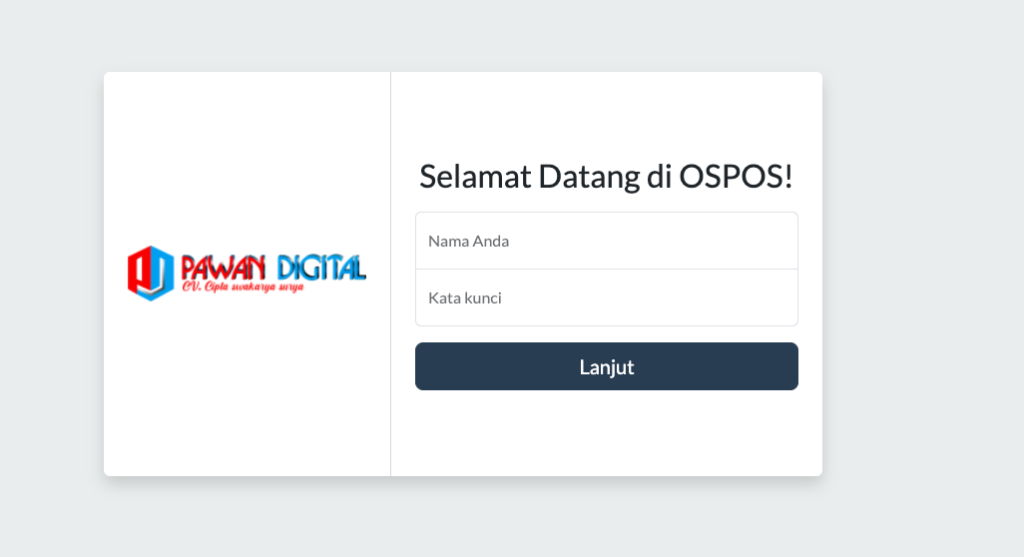1024x557 pixels.
Task: Click the word "Selamat" in the heading
Action: [x=474, y=176]
